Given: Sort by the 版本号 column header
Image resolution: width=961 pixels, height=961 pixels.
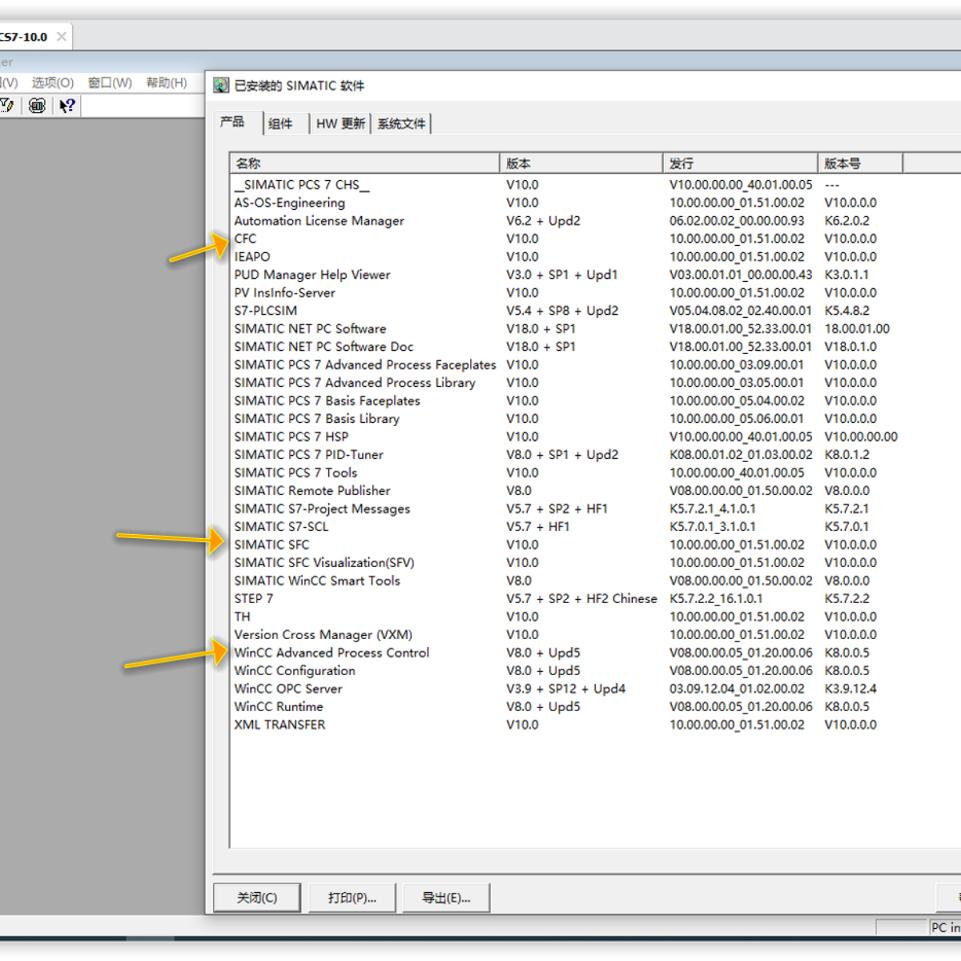Looking at the screenshot, I should pyautogui.click(x=860, y=163).
